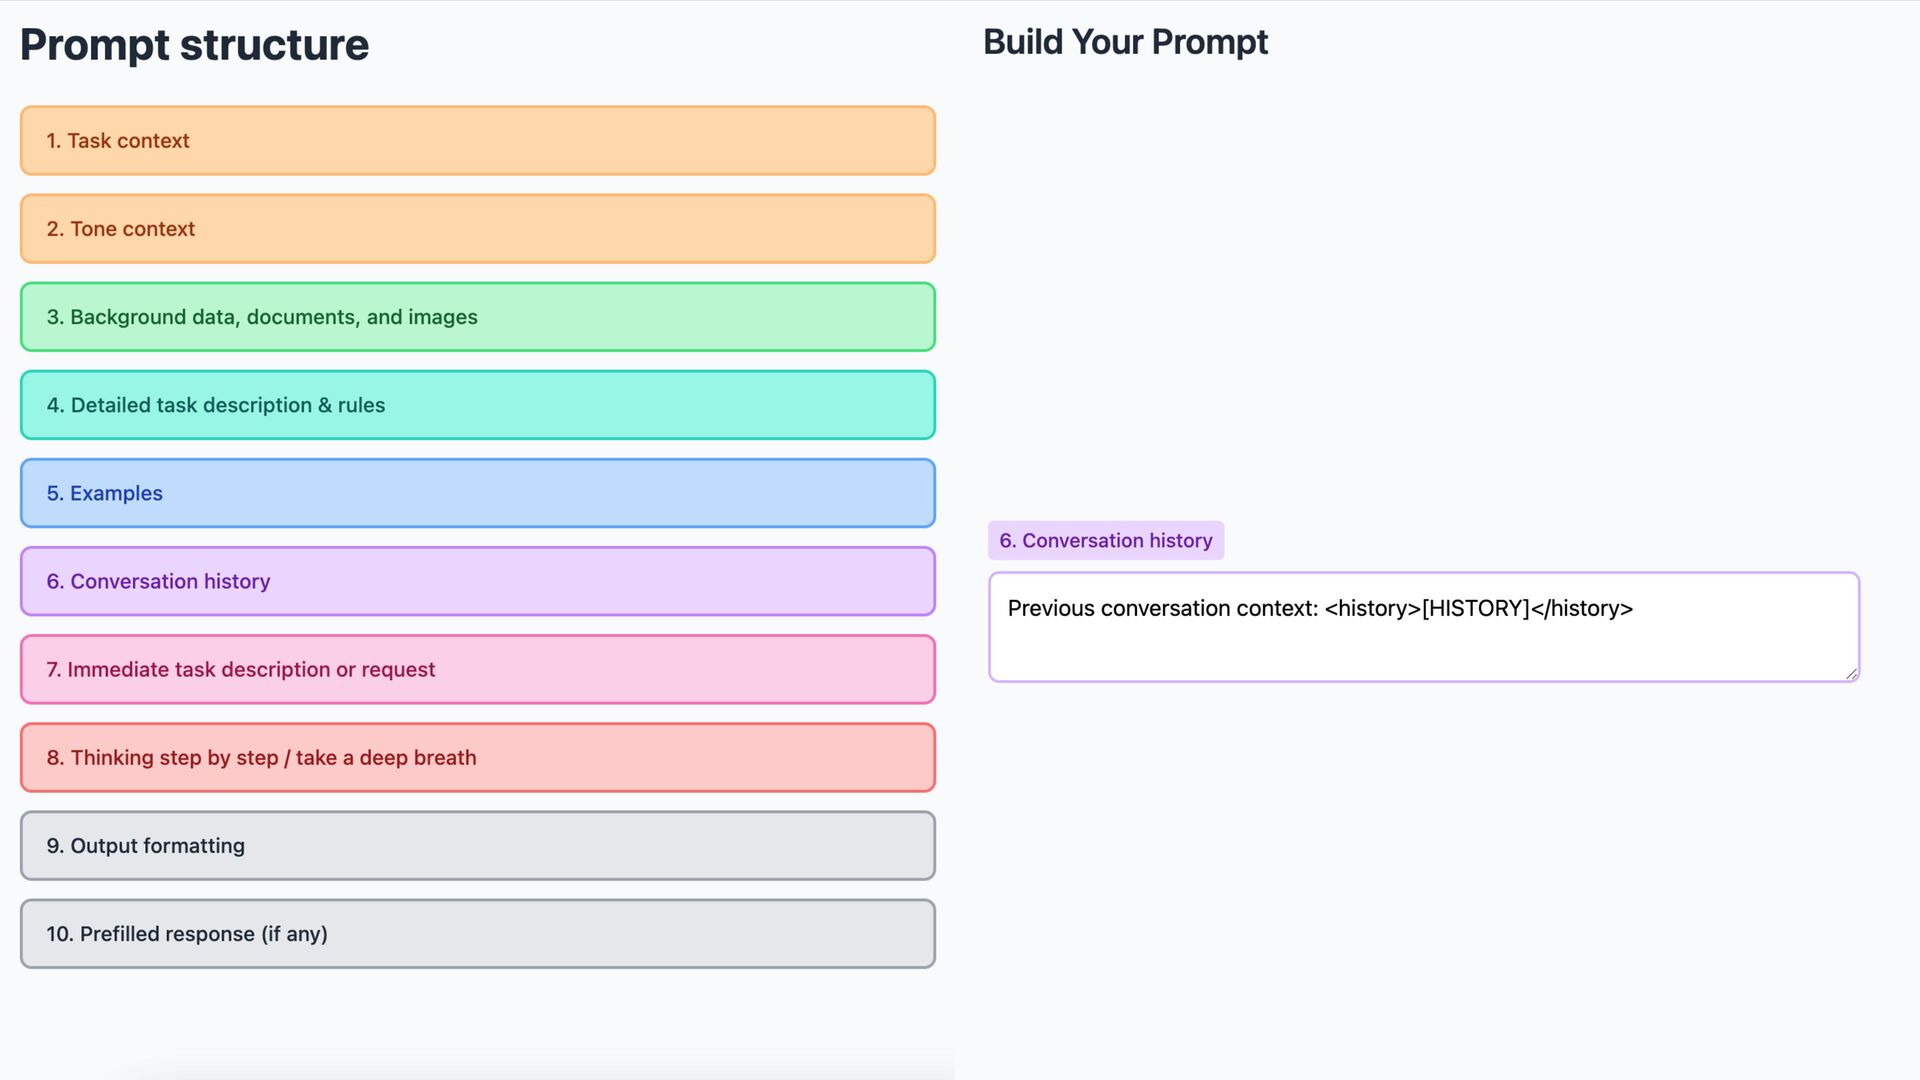
Task: Choose '4. Detailed task description & rules'
Action: tap(478, 405)
